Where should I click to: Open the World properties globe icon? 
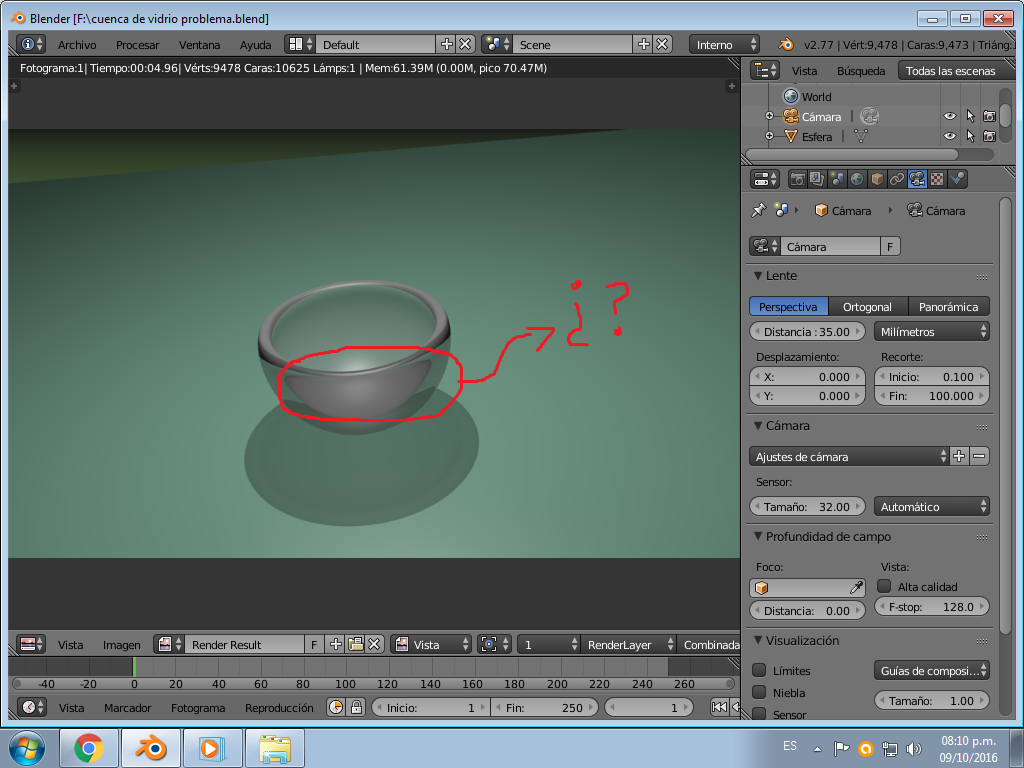(x=857, y=179)
